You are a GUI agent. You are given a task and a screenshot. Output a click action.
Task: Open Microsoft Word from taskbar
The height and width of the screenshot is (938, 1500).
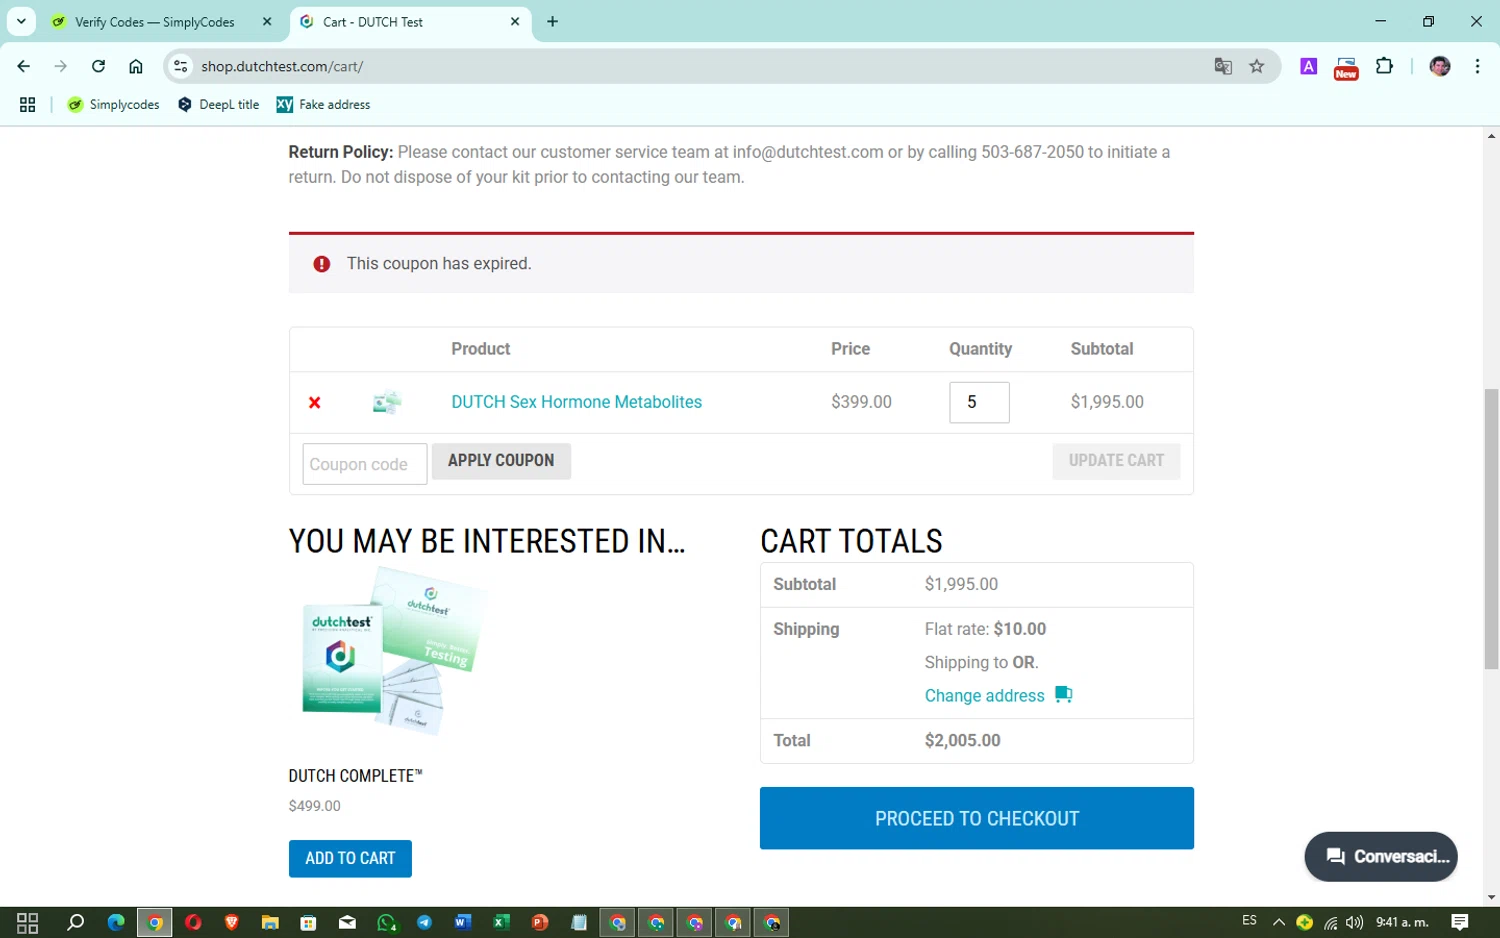[462, 922]
